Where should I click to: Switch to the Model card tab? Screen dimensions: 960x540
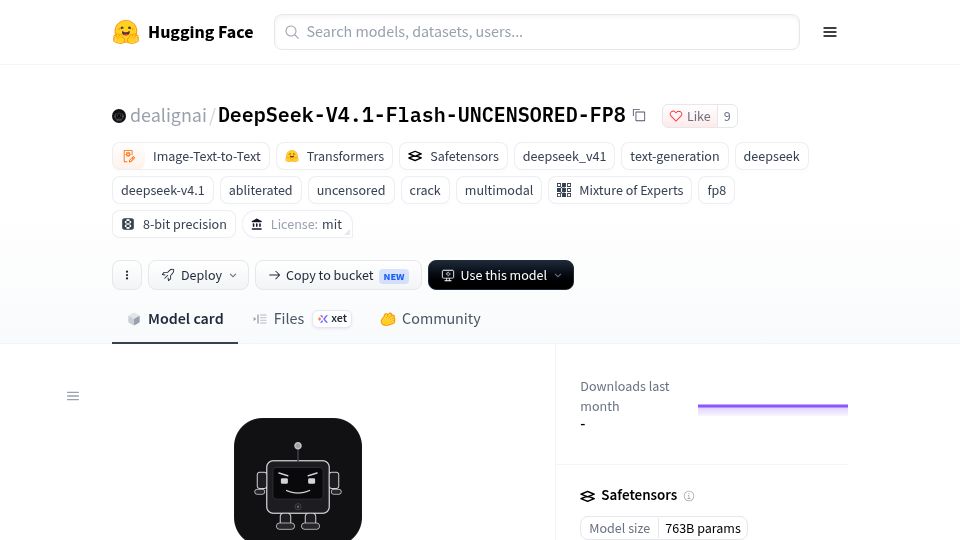coord(175,319)
